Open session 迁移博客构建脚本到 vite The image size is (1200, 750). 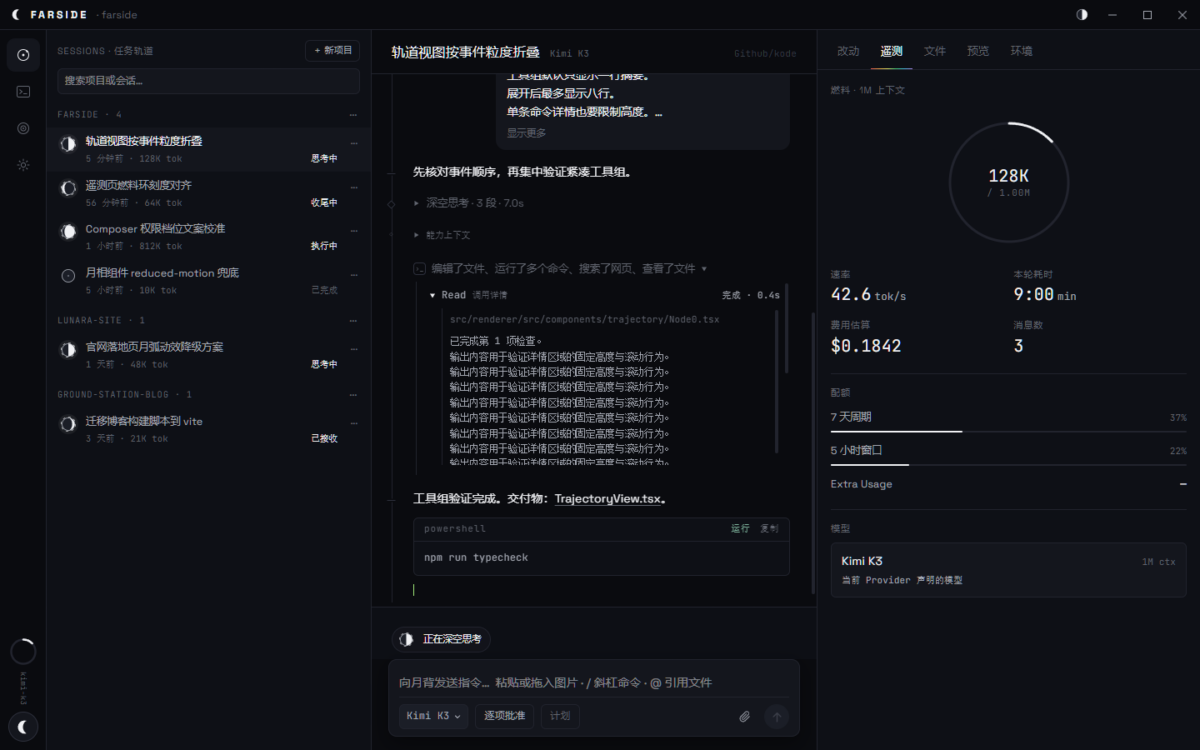point(209,429)
